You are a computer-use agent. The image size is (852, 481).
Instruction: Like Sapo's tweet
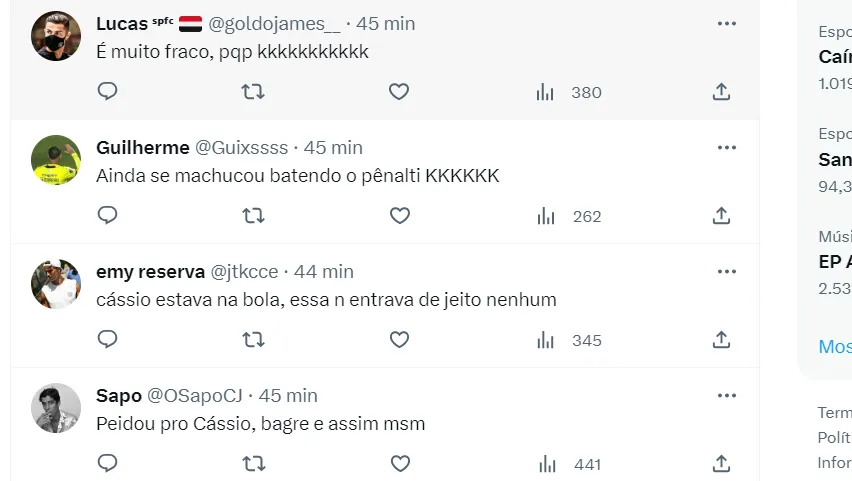399,464
